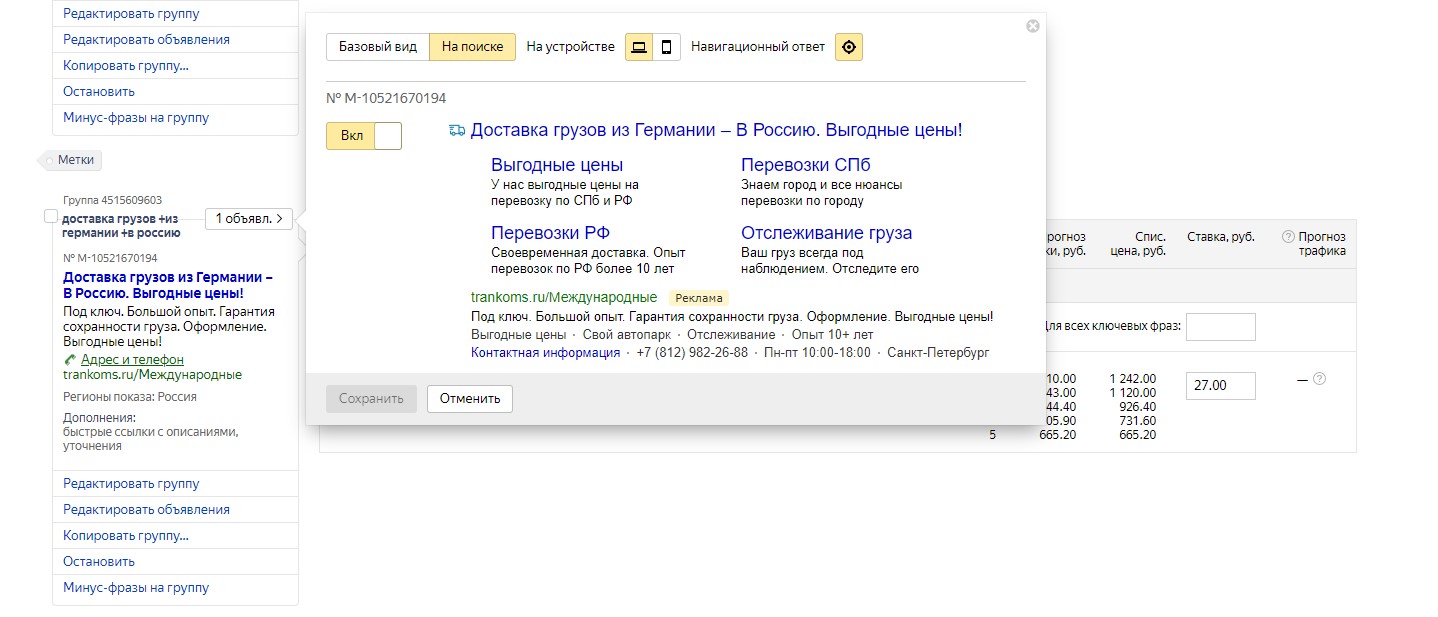Open Контактная информация link
Screen dimensions: 1438x617
click(x=545, y=353)
